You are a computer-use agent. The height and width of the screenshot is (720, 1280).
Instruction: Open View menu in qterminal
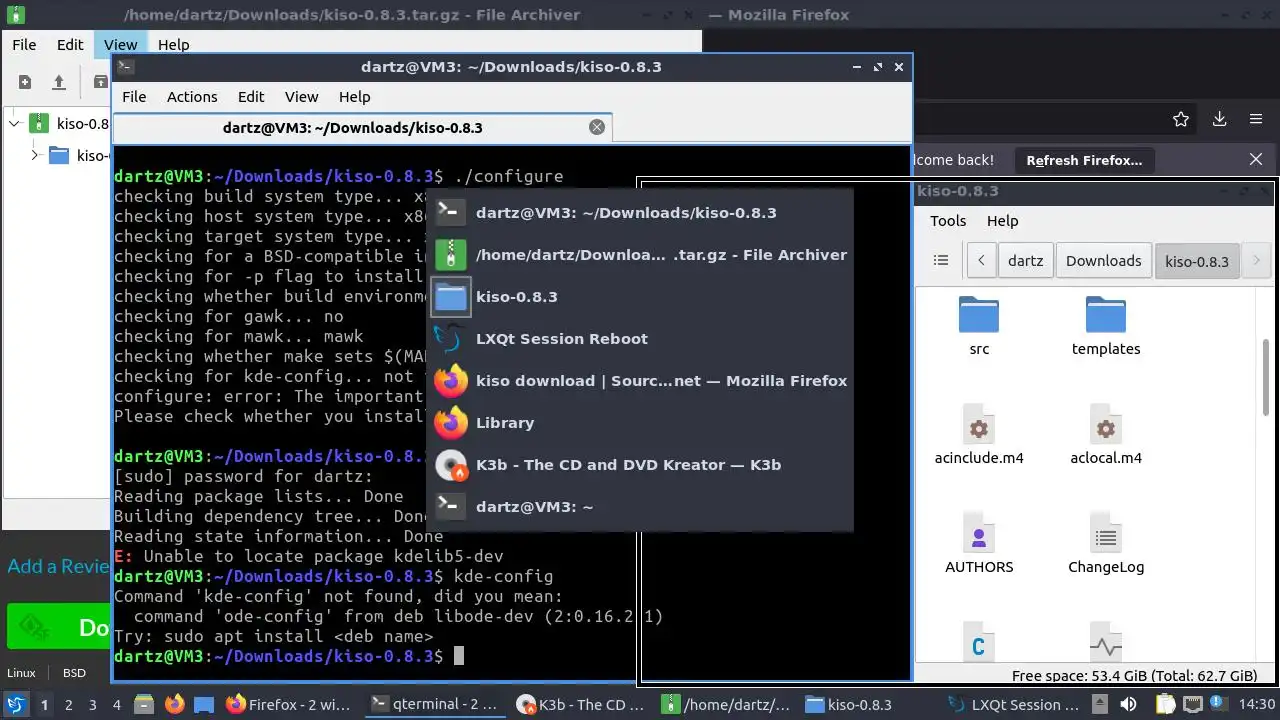[x=301, y=97]
